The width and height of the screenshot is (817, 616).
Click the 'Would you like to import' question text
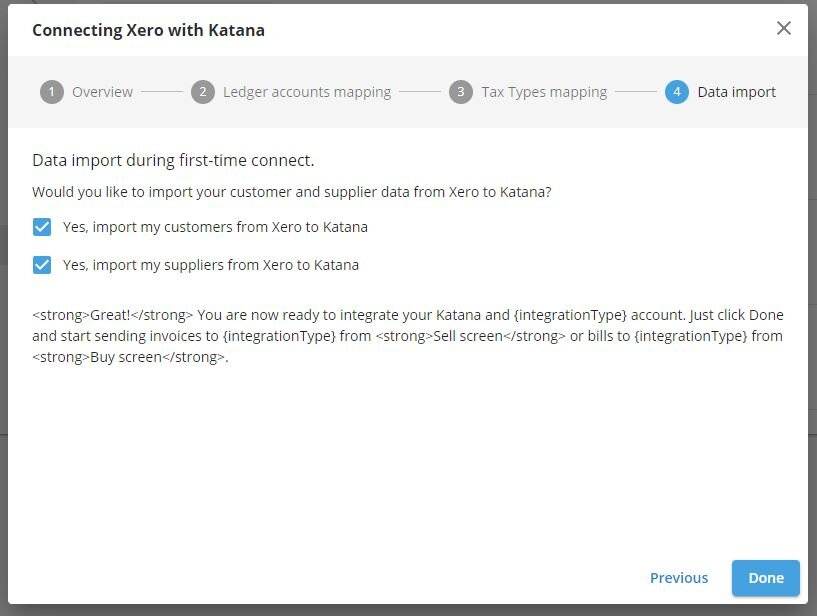tap(291, 192)
